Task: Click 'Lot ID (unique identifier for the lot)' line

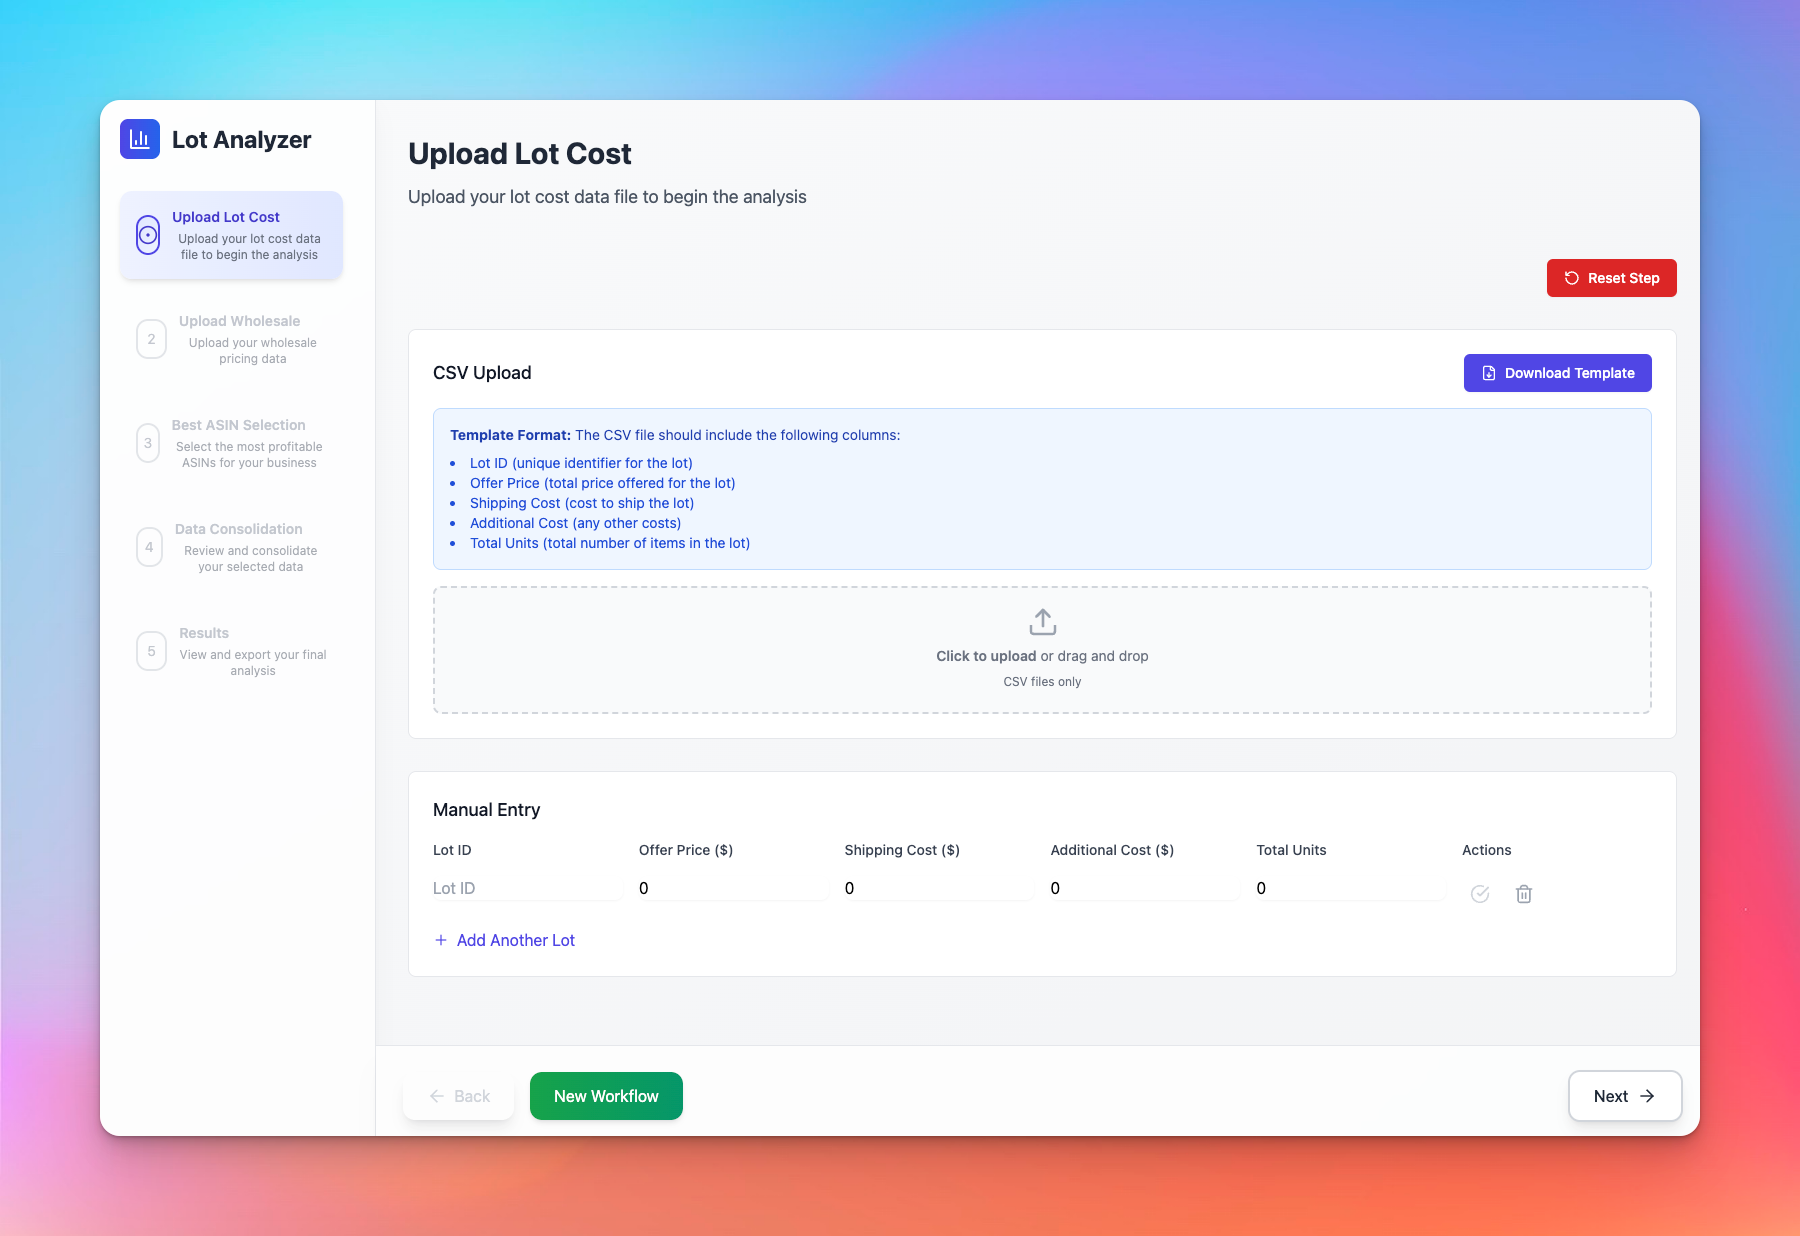Action: [x=581, y=463]
